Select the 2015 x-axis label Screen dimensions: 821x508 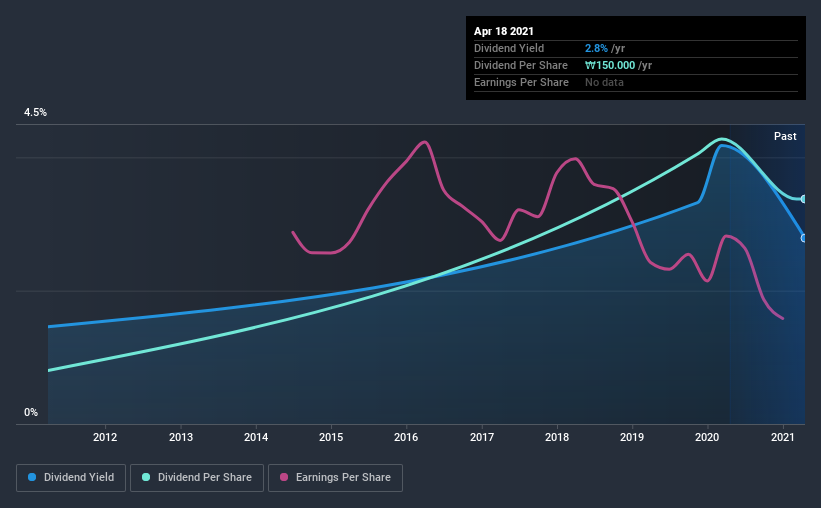331,437
